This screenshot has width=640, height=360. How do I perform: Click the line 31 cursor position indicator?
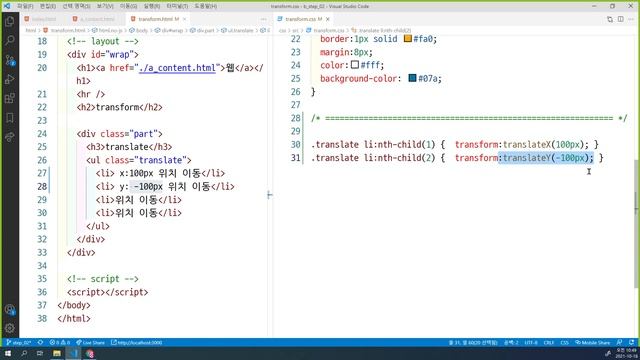tap(473, 343)
